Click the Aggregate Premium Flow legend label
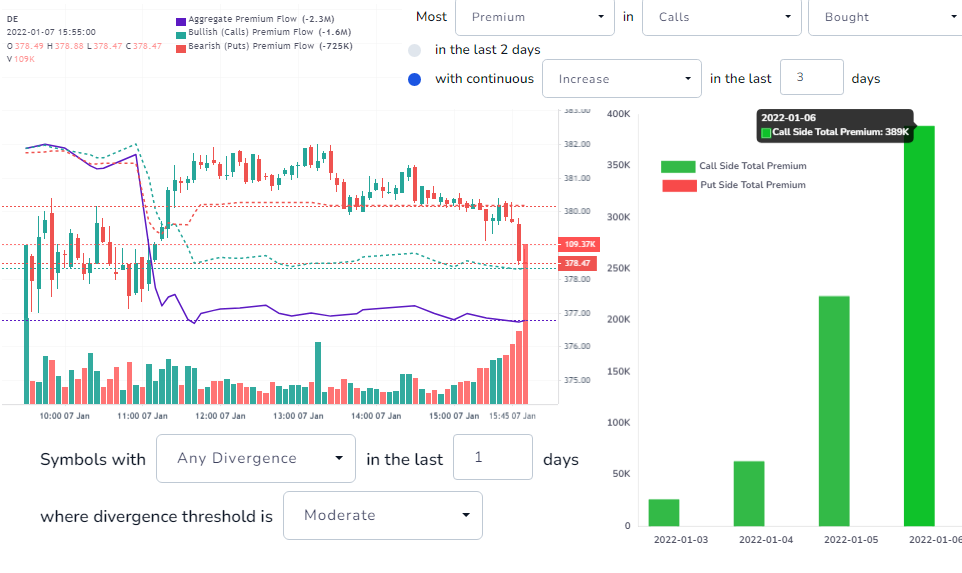The width and height of the screenshot is (962, 573). tap(261, 19)
